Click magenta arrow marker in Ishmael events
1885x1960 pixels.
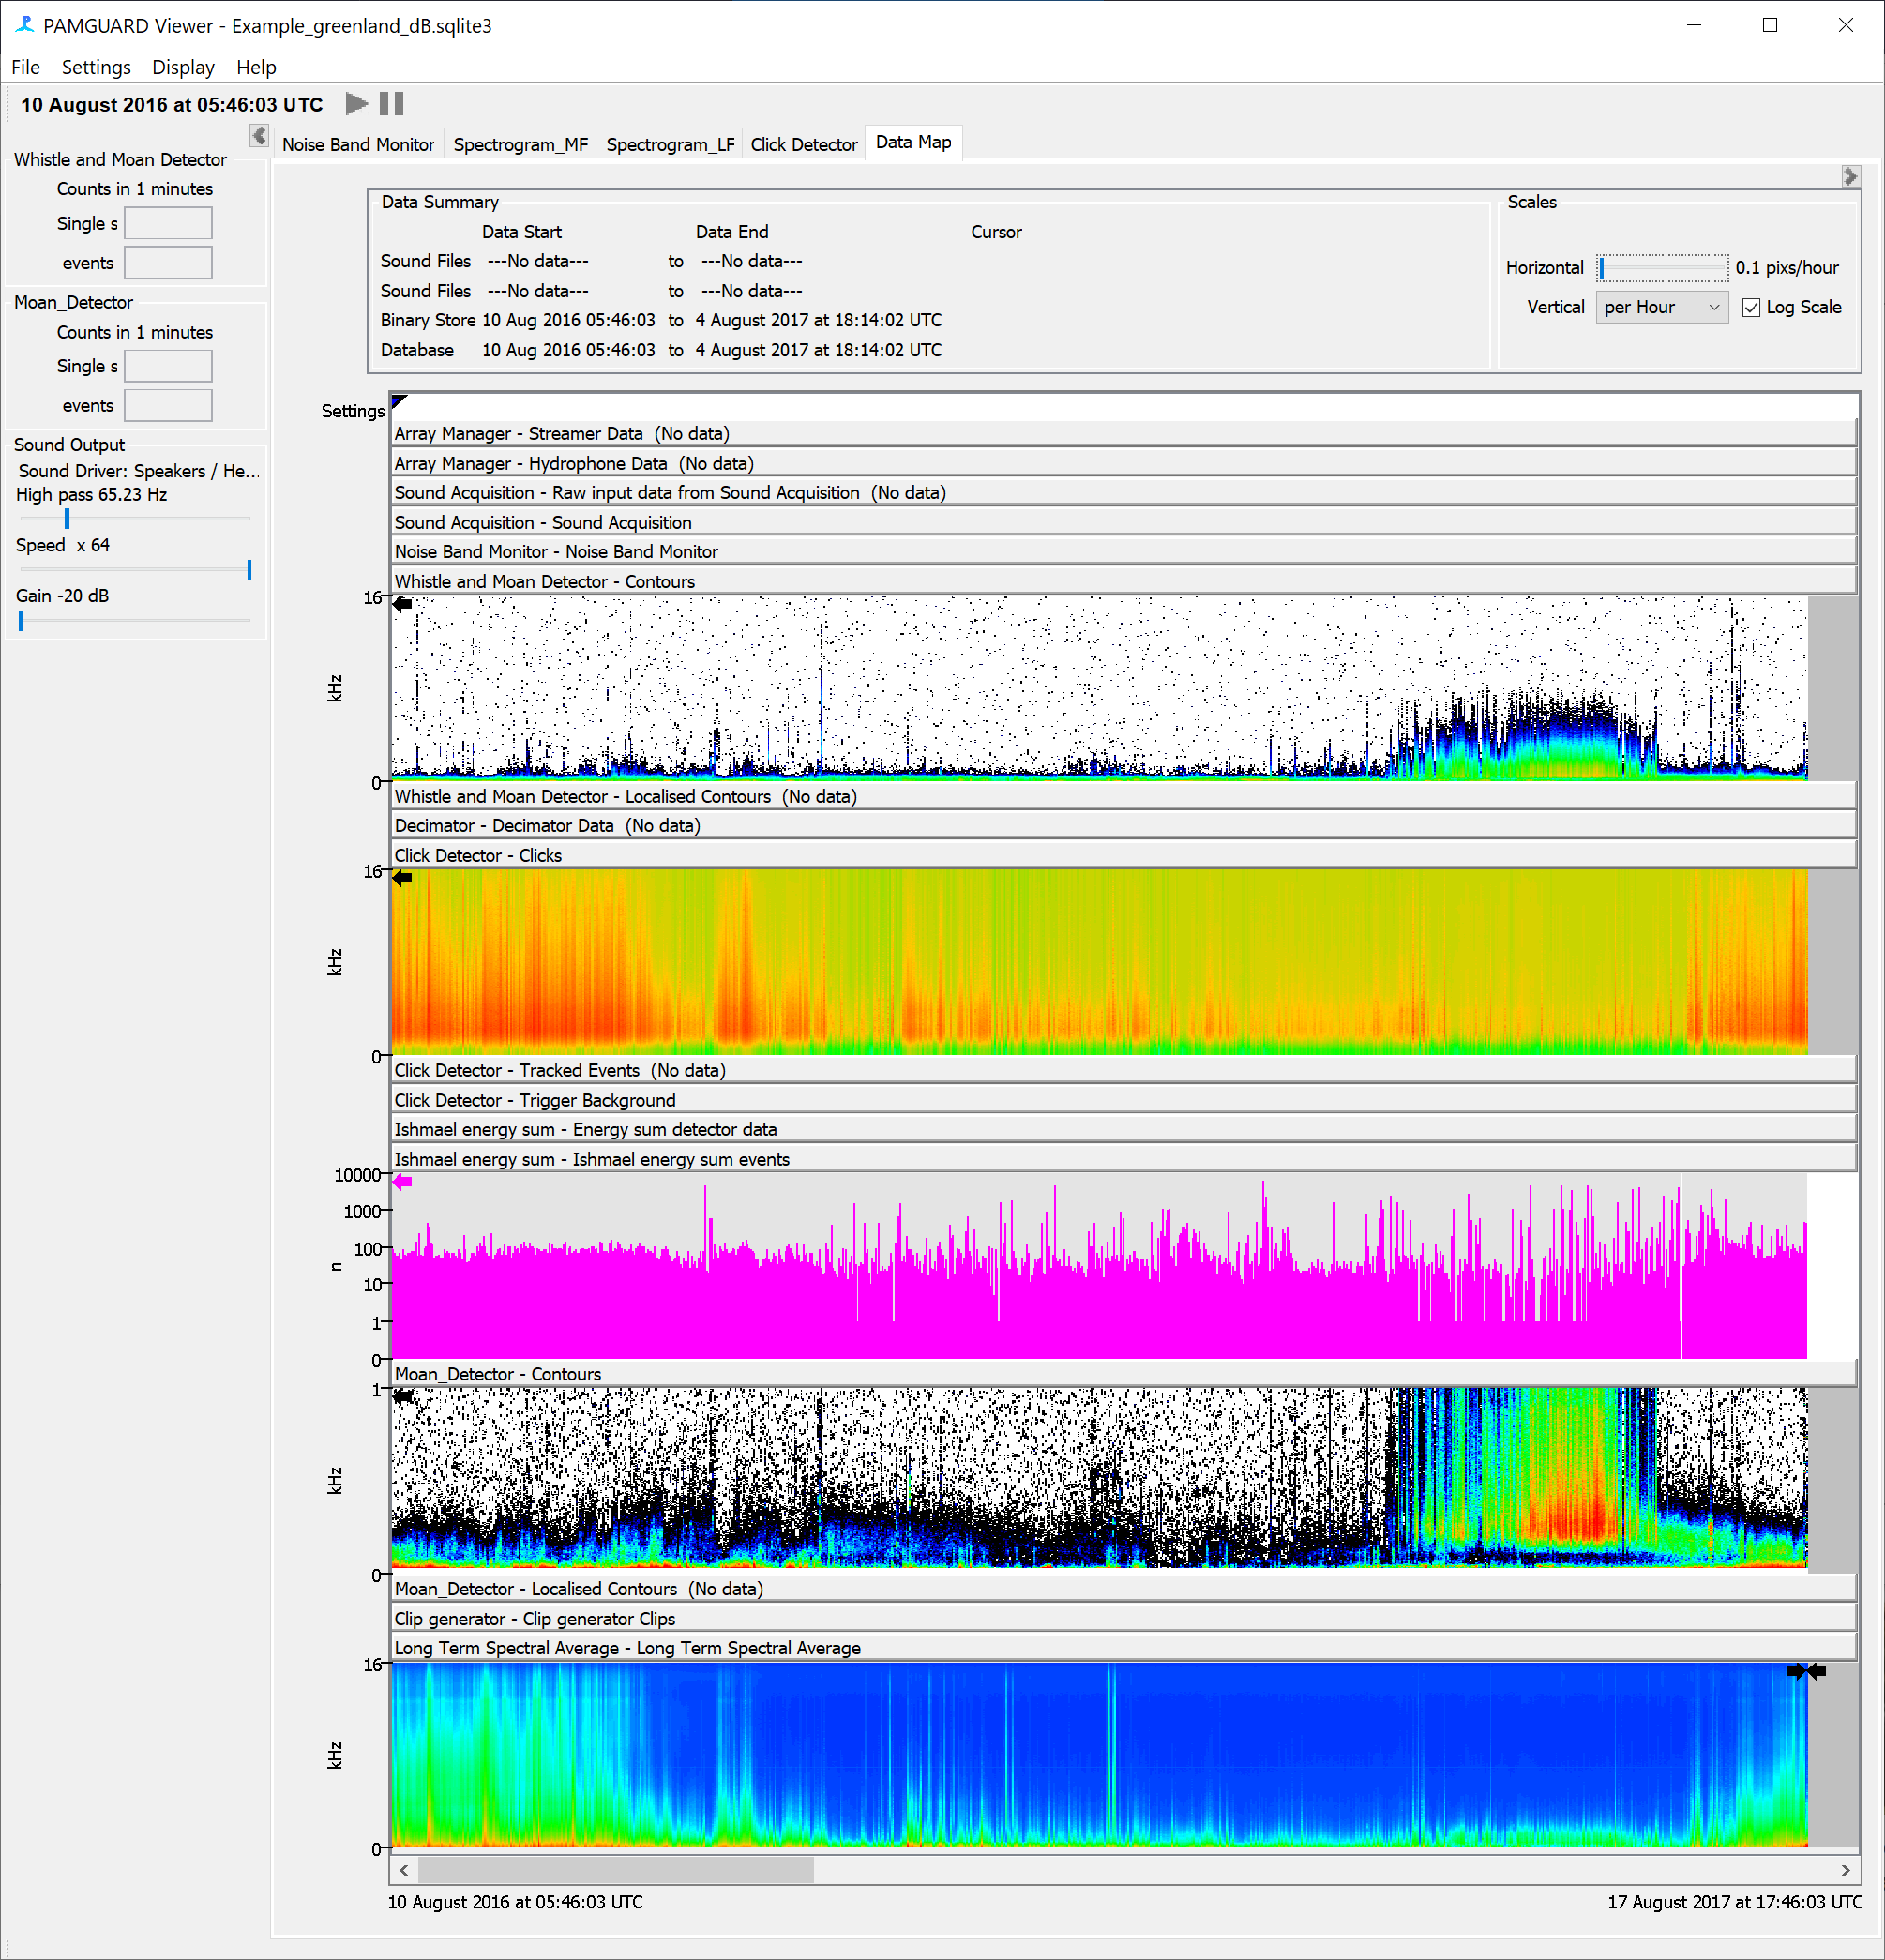(x=402, y=1182)
